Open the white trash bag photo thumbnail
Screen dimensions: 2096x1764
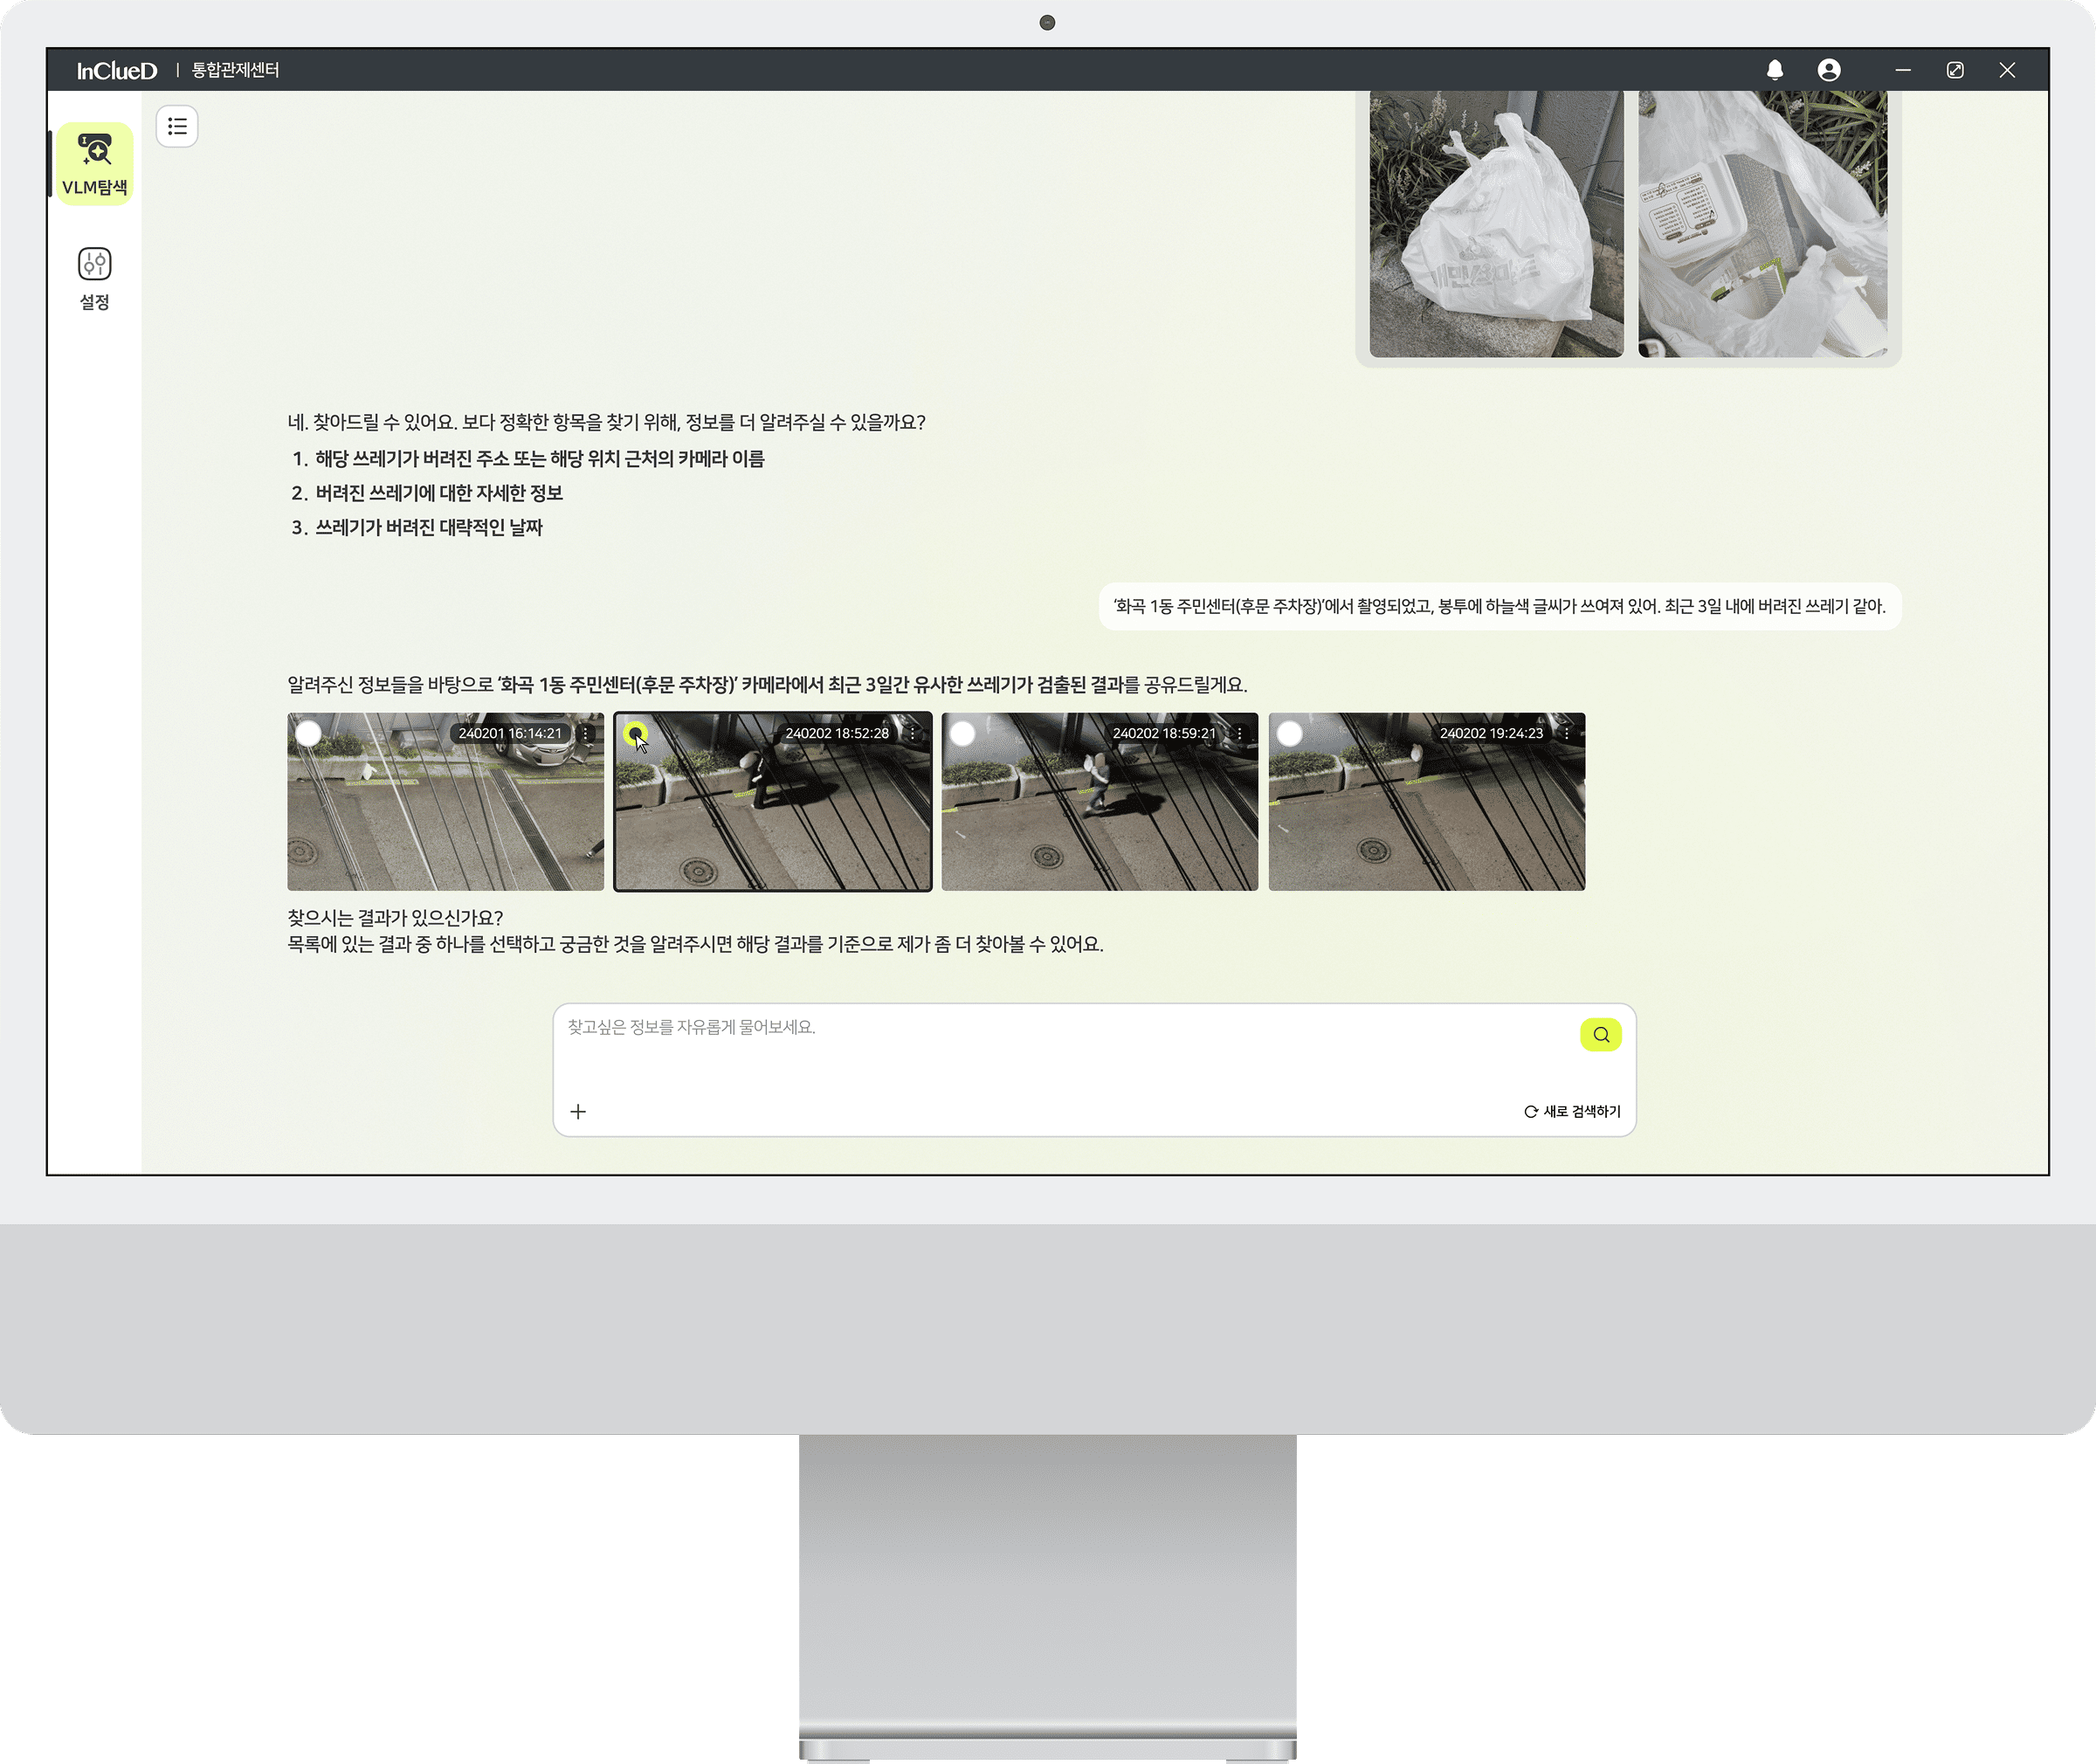pyautogui.click(x=1495, y=223)
